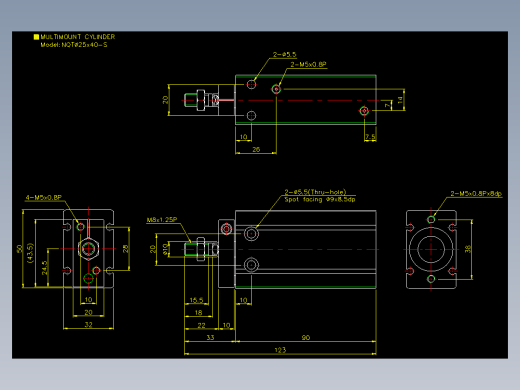Click the 90 body length dimension
This screenshot has height=390, width=520.
click(306, 337)
